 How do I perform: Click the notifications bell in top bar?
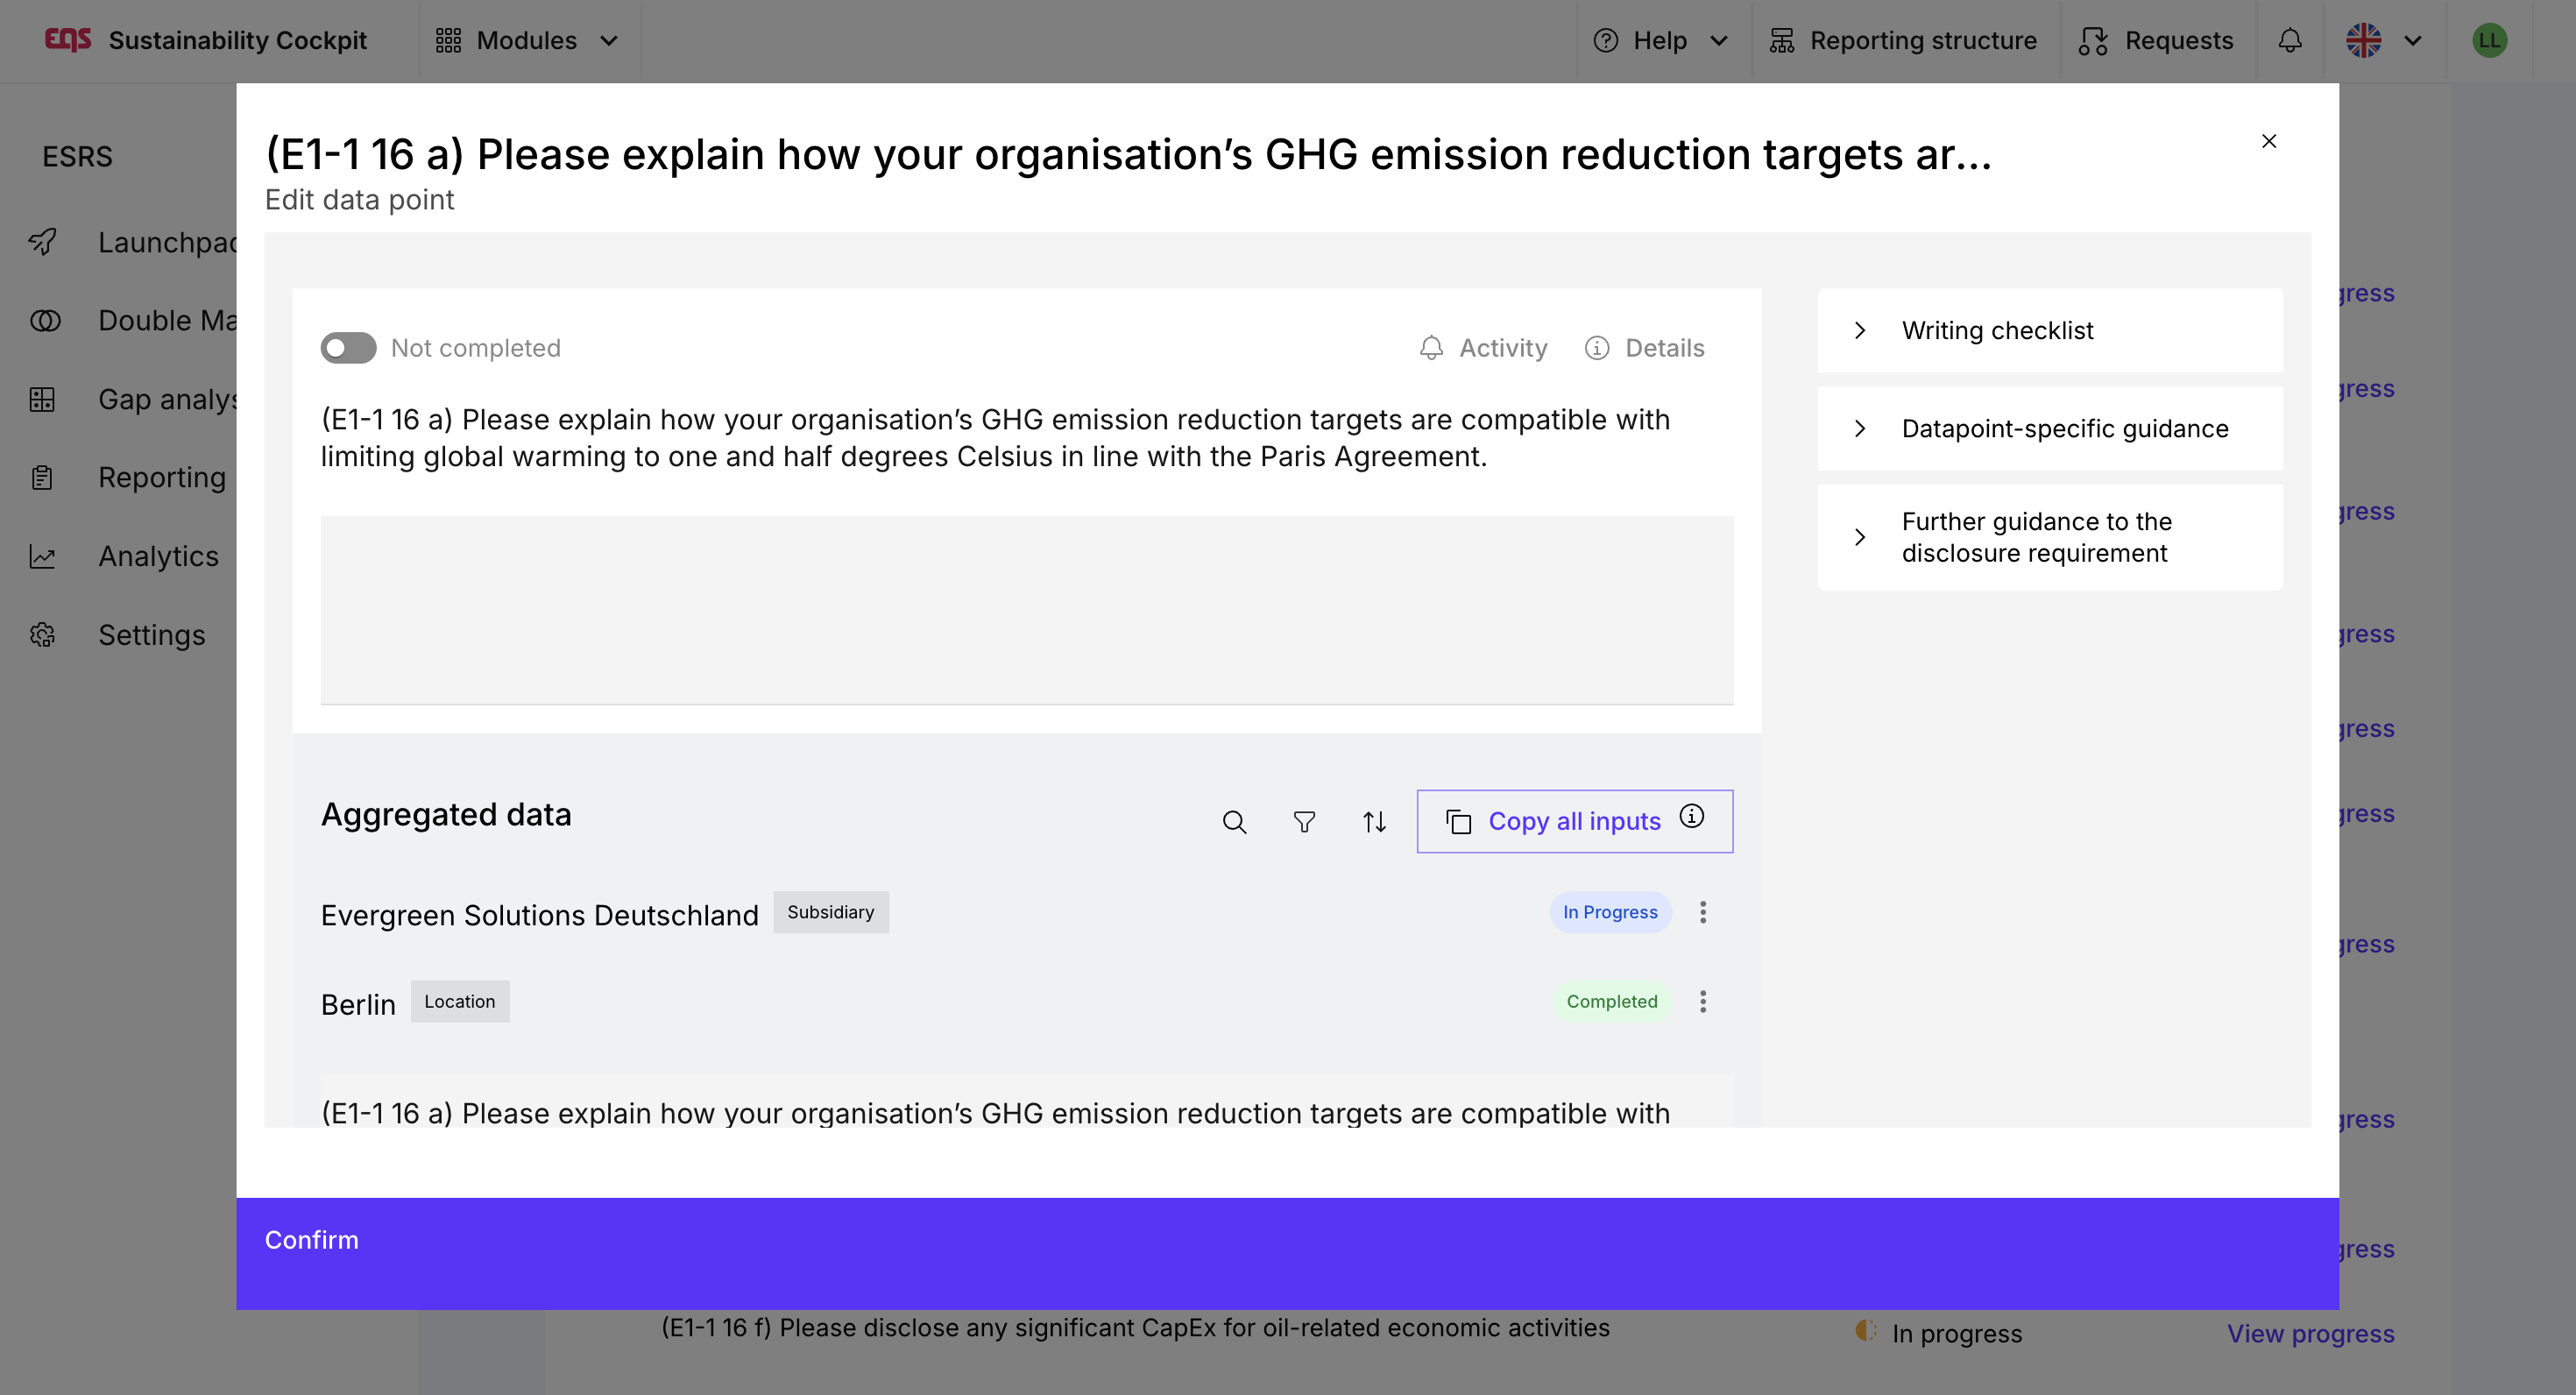[x=2290, y=41]
